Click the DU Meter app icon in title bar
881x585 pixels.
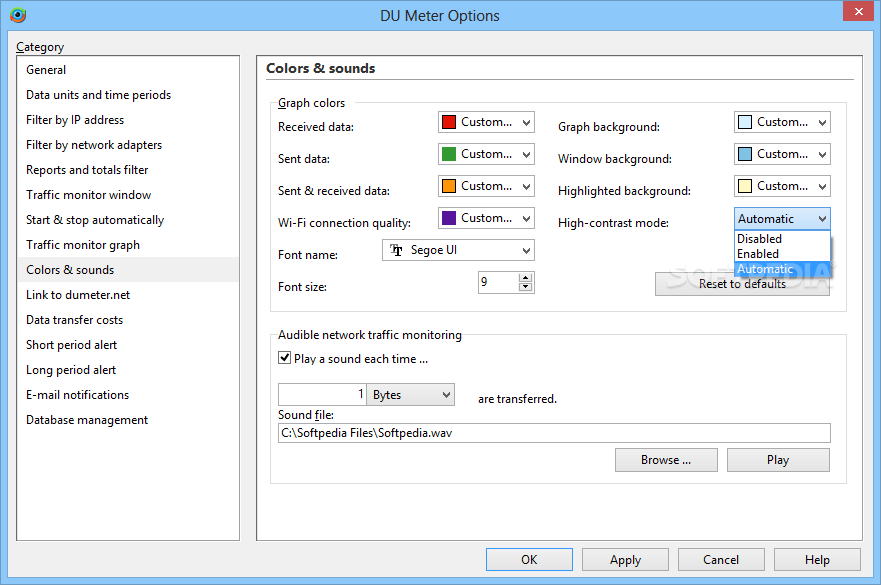click(x=18, y=15)
